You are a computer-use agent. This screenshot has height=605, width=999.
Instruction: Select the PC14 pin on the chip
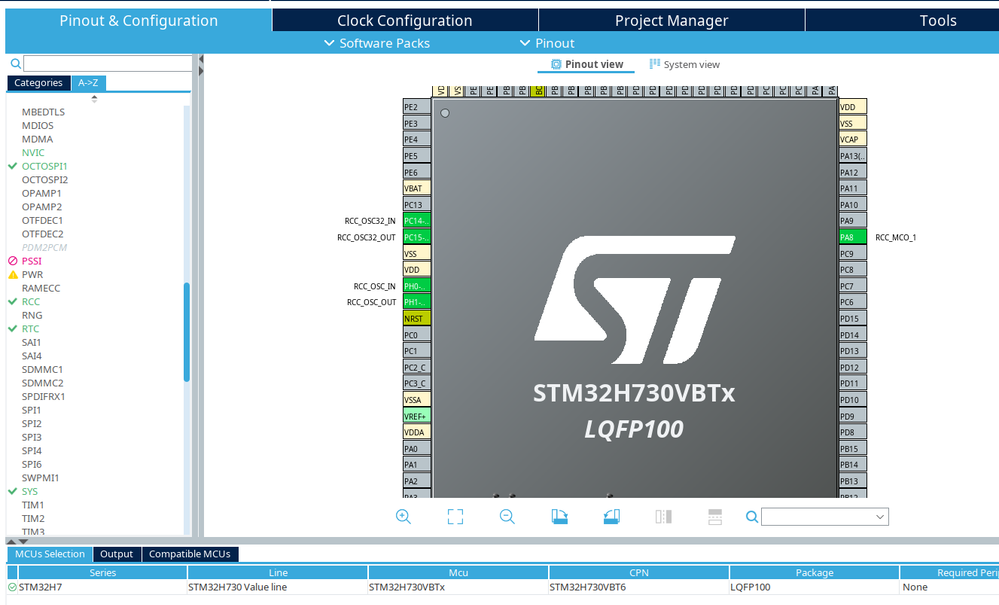pyautogui.click(x=417, y=221)
